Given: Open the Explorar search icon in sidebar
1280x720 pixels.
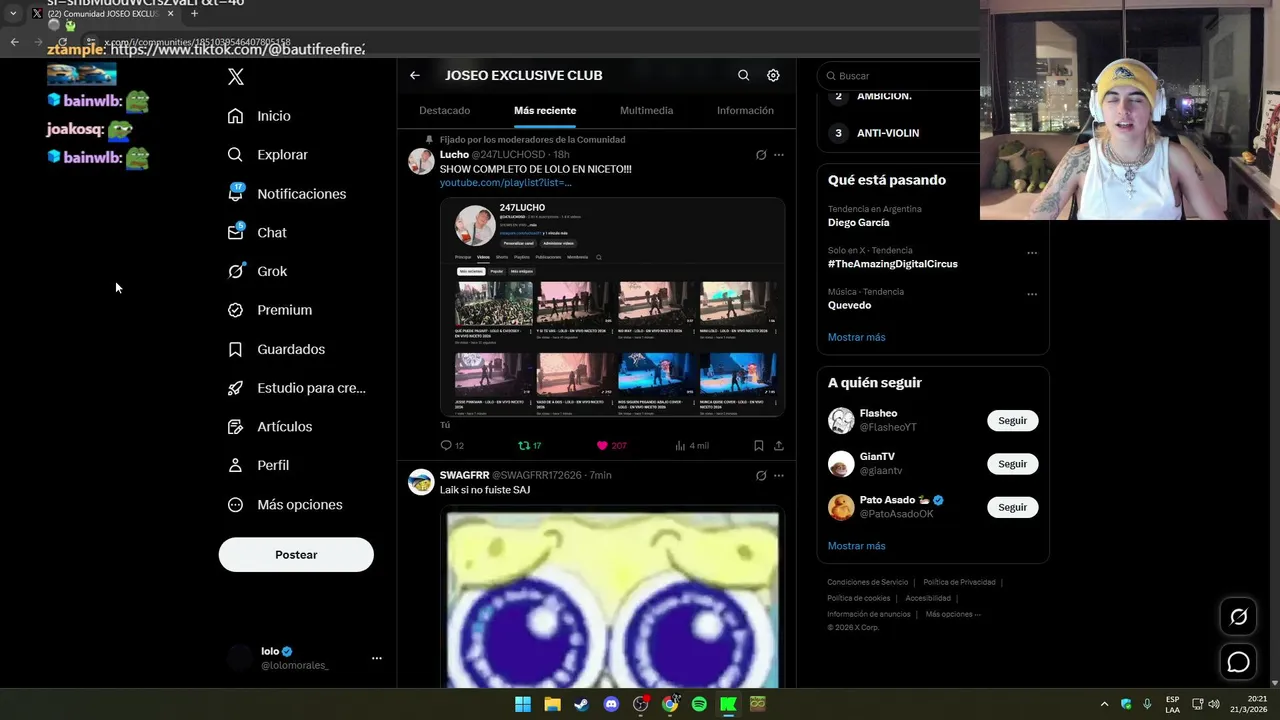Looking at the screenshot, I should (235, 155).
